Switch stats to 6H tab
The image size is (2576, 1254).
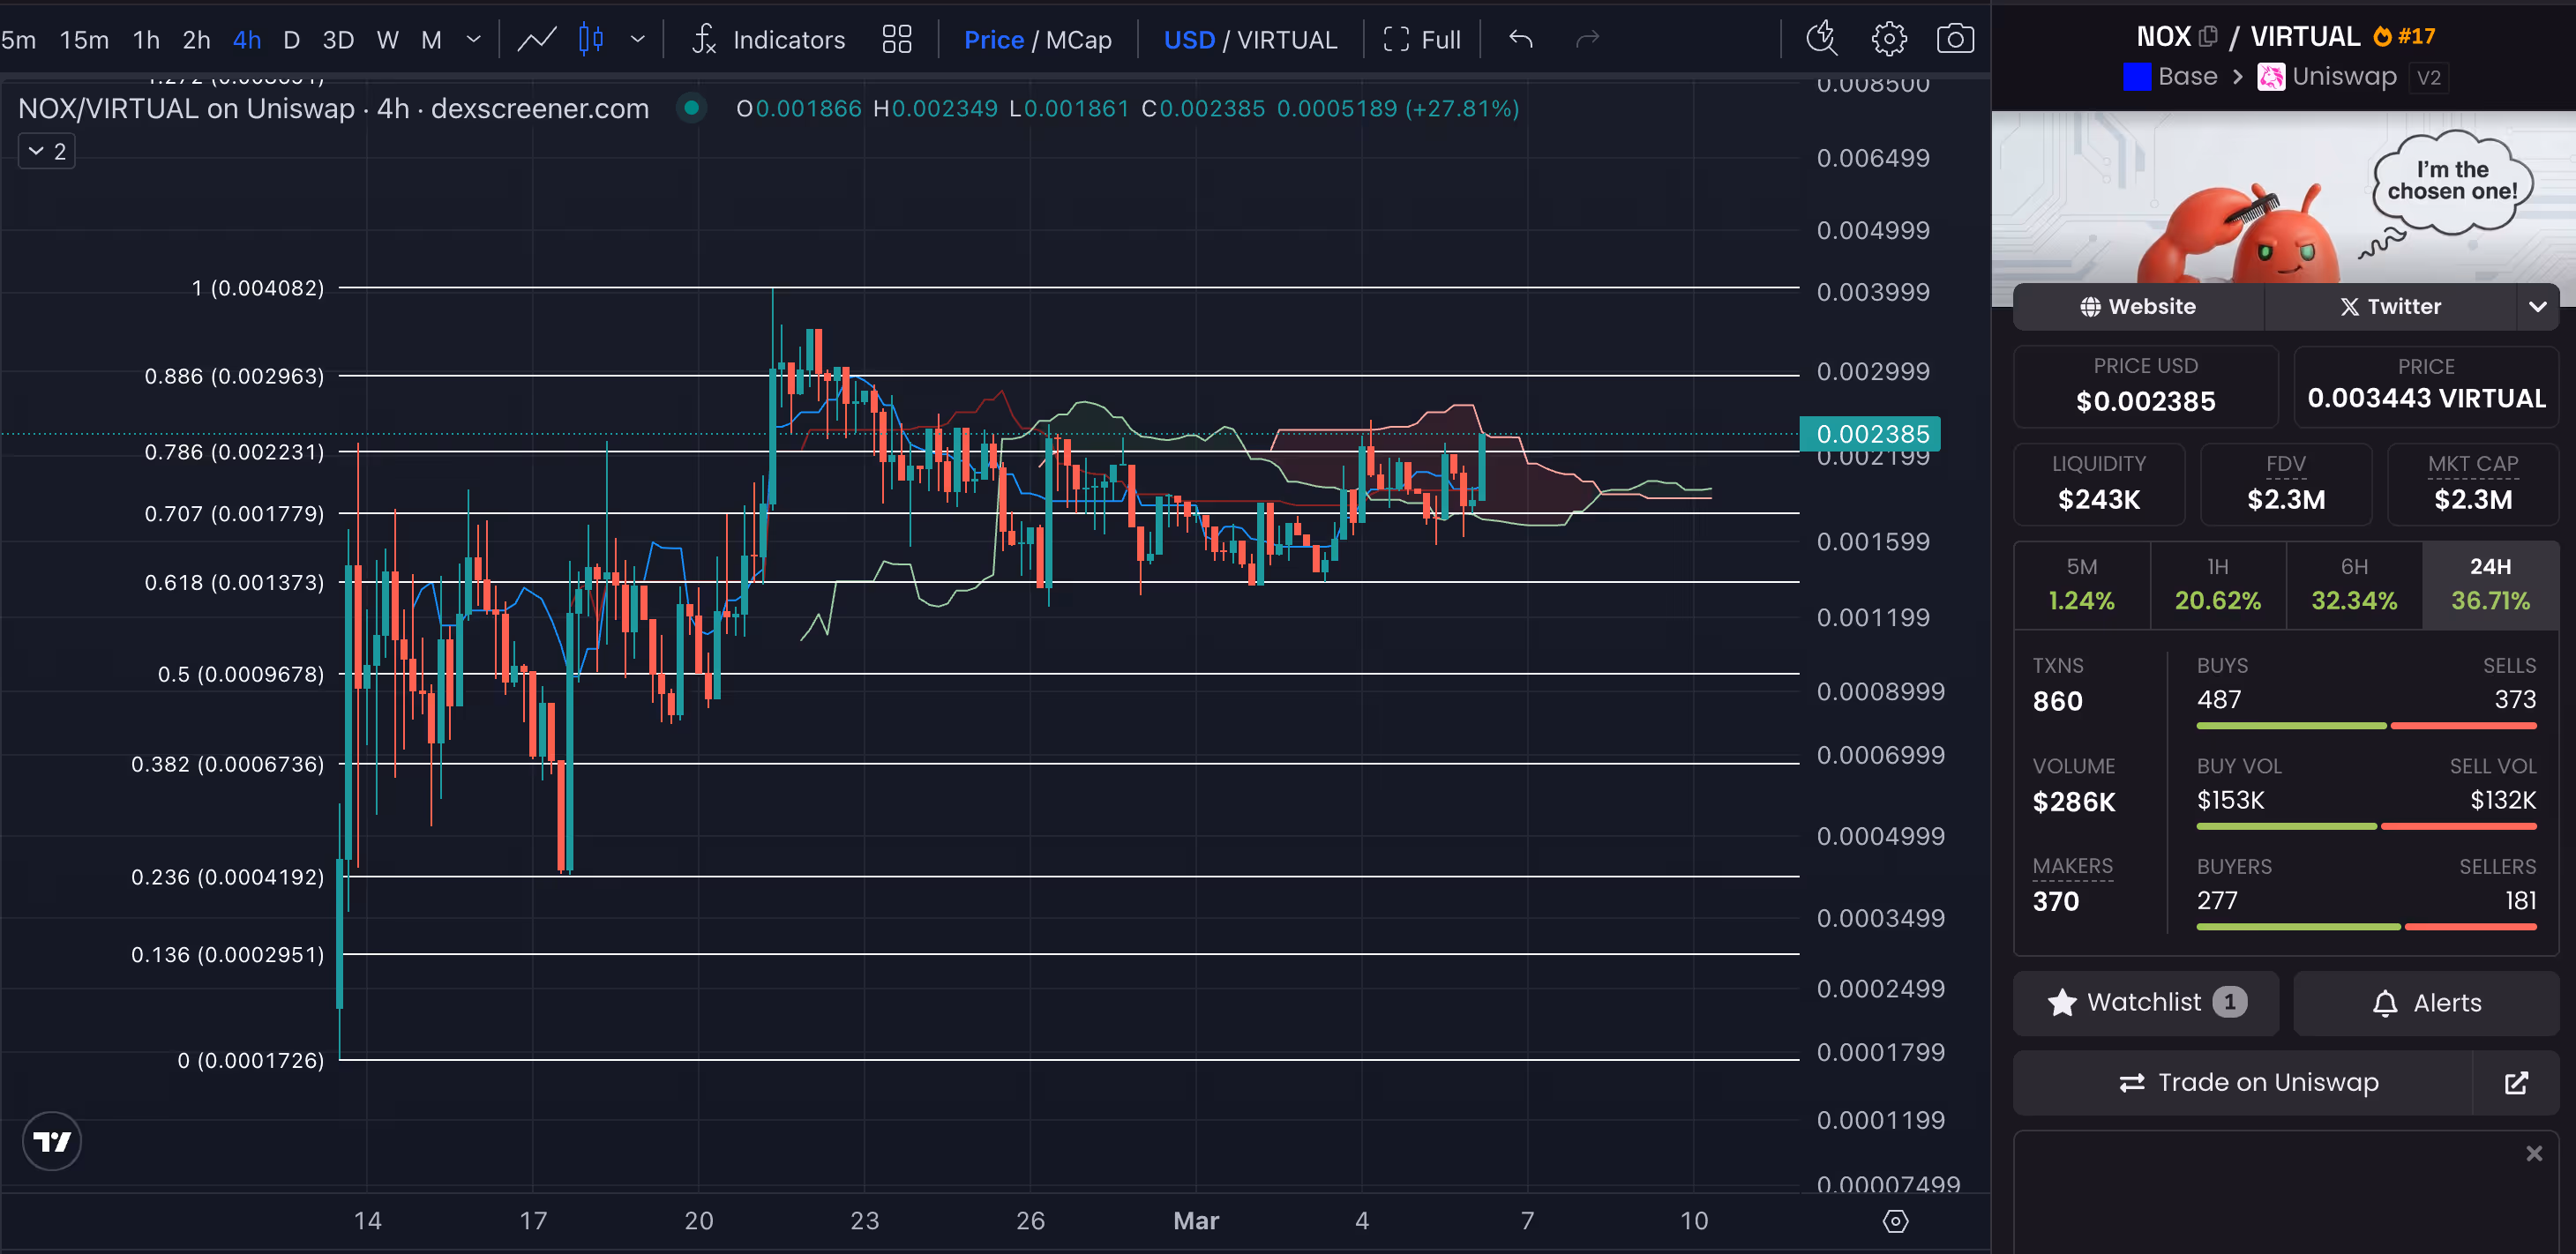(2354, 585)
